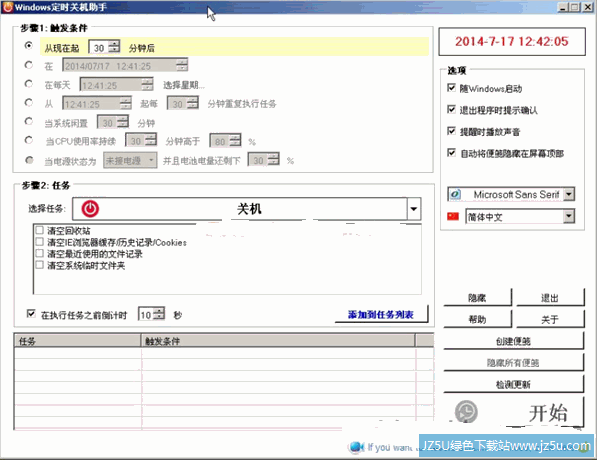Click the app icon in the title bar

coord(8,7)
